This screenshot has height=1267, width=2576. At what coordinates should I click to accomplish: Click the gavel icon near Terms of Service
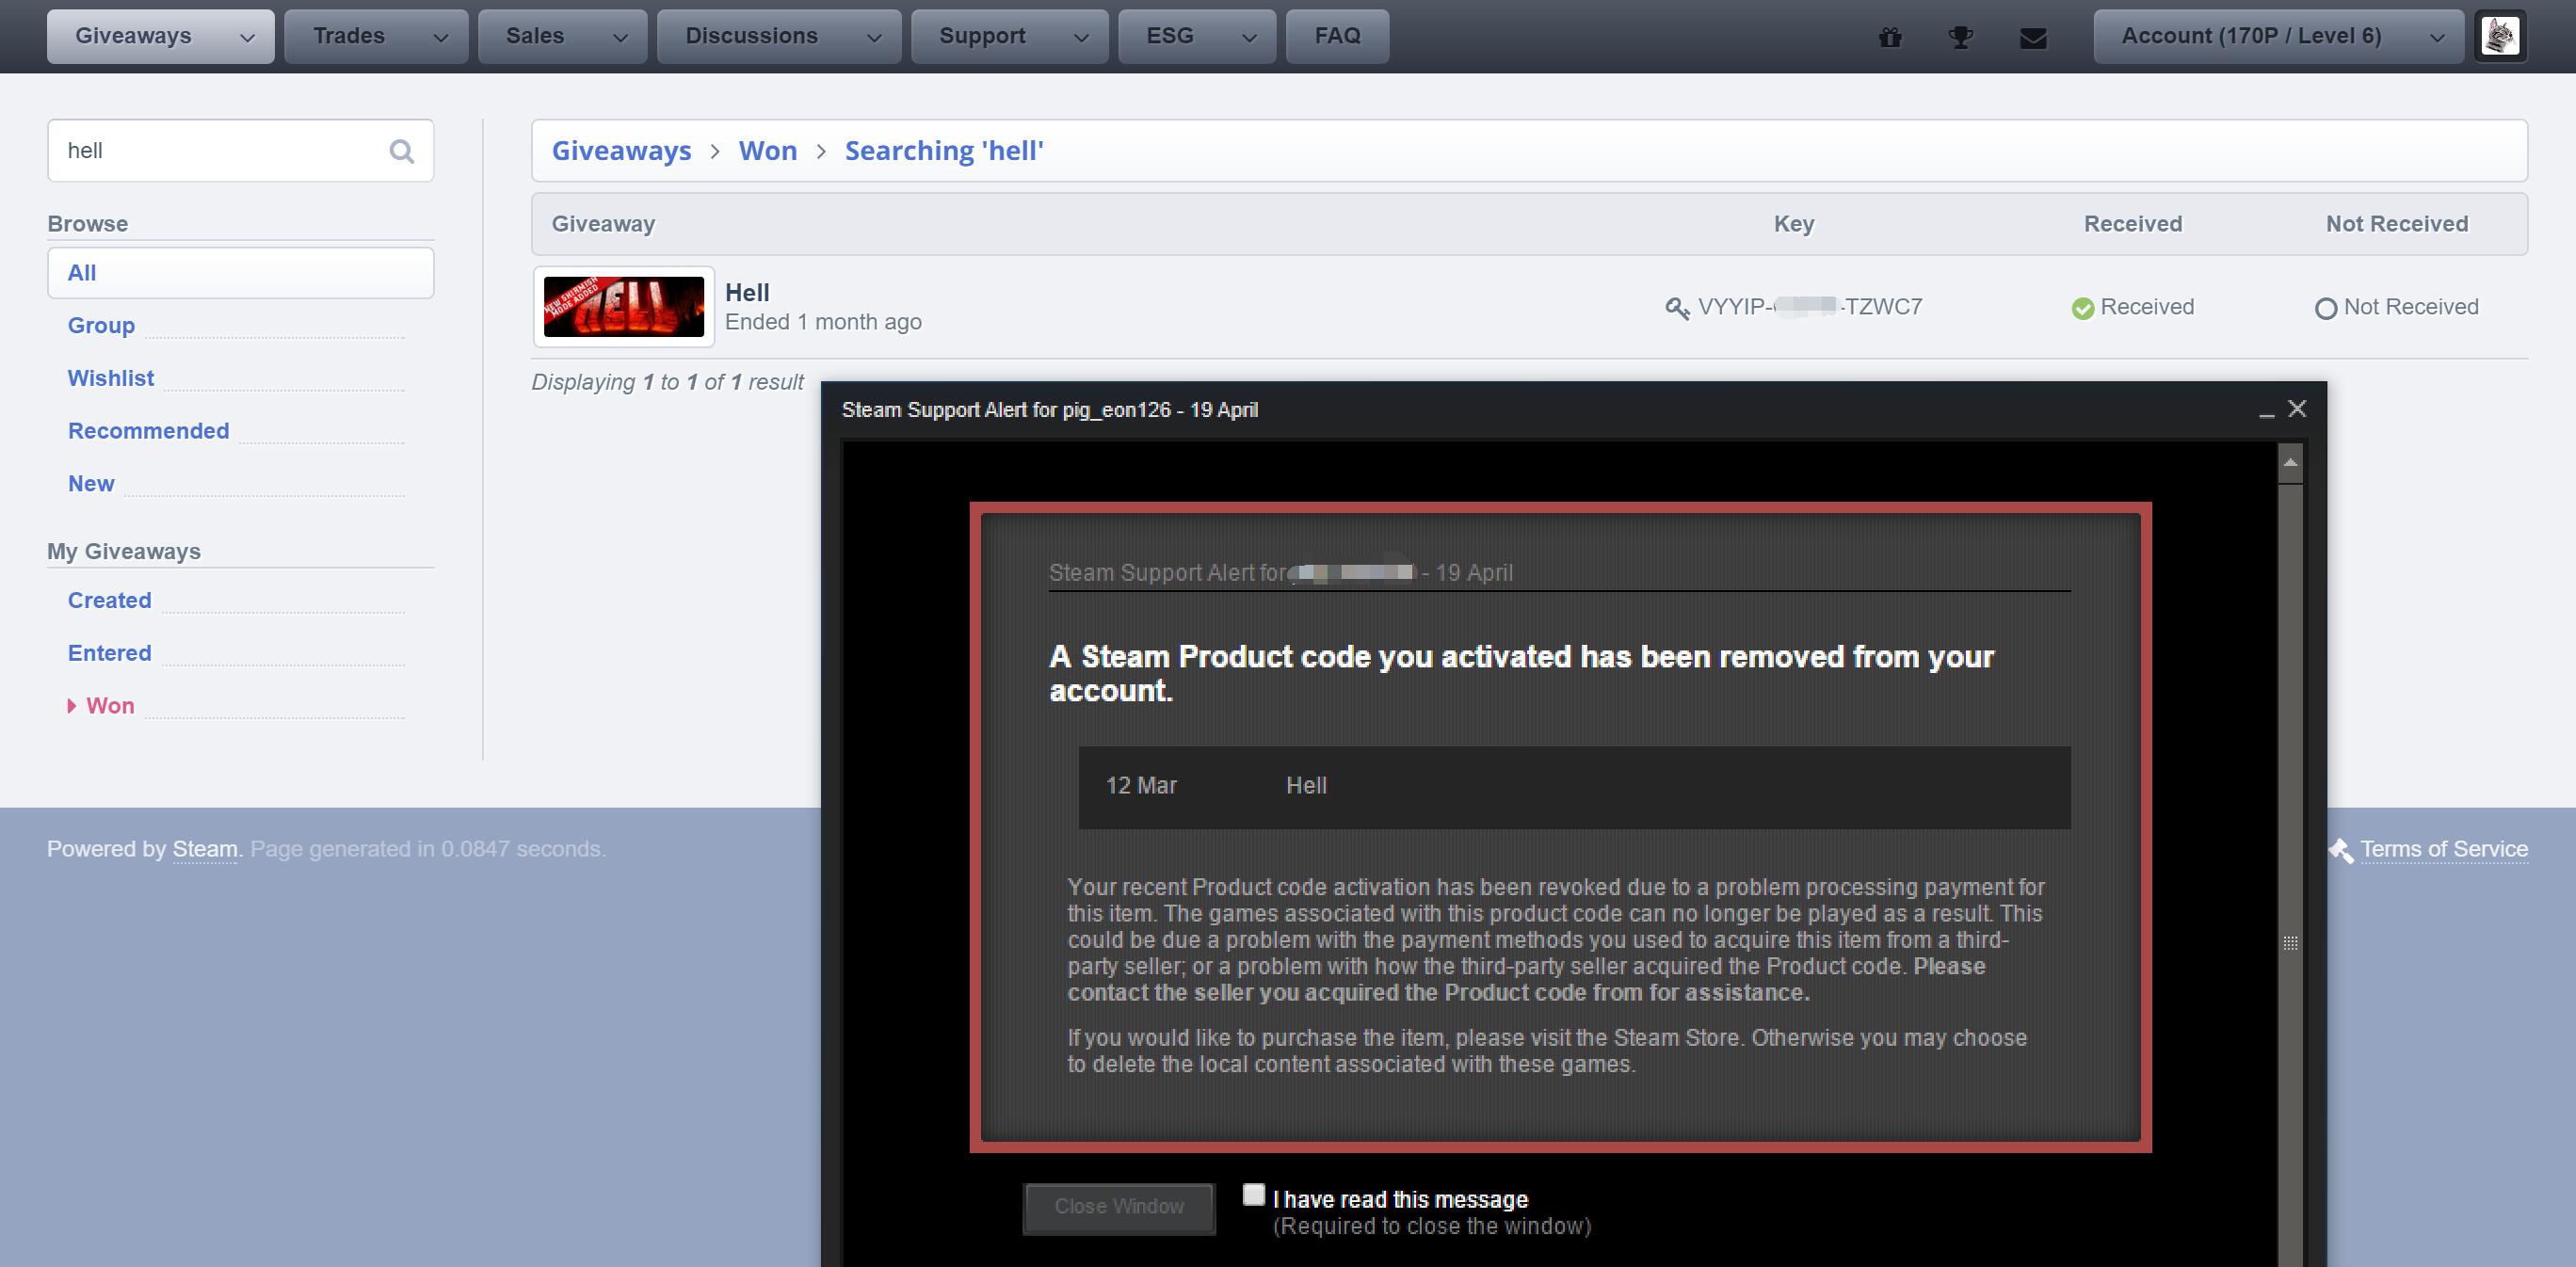2340,850
